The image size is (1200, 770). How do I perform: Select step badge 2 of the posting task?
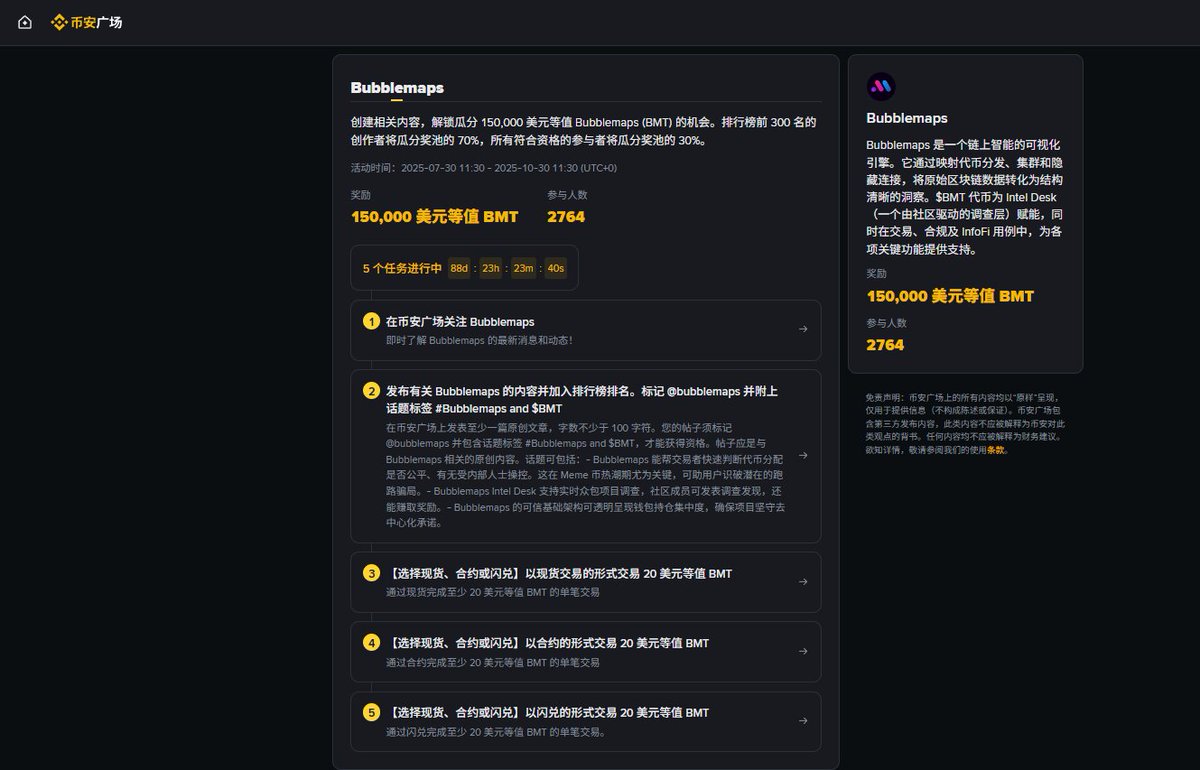click(x=371, y=391)
